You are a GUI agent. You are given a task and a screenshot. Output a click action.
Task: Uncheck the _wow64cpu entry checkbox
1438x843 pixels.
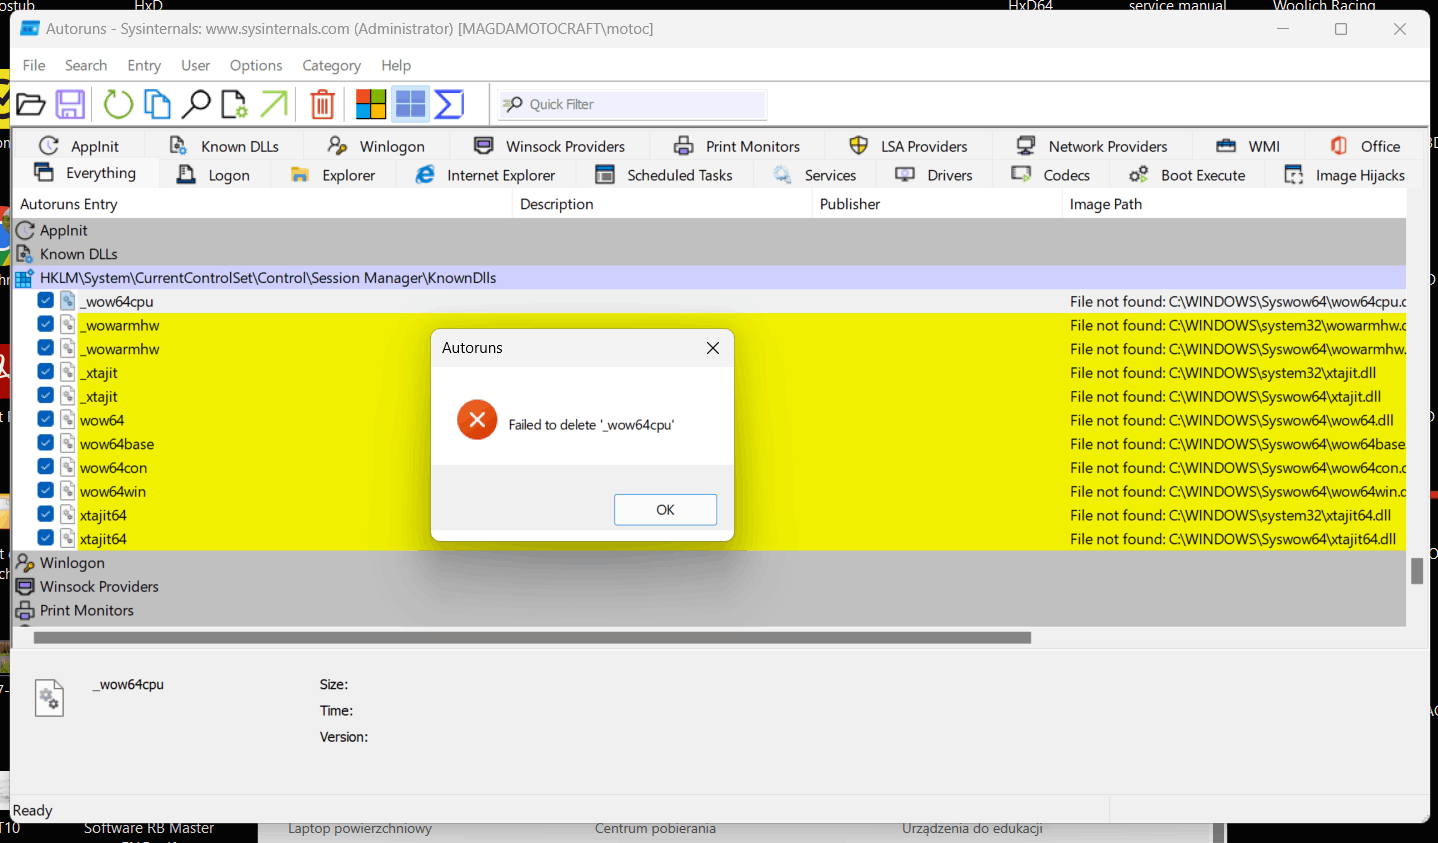tap(45, 300)
